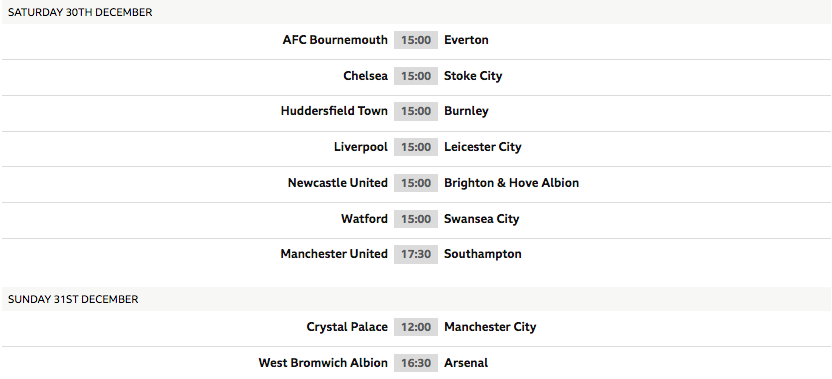Click the 16:30 kickoff time for Arsenal match
The height and width of the screenshot is (379, 832).
416,363
